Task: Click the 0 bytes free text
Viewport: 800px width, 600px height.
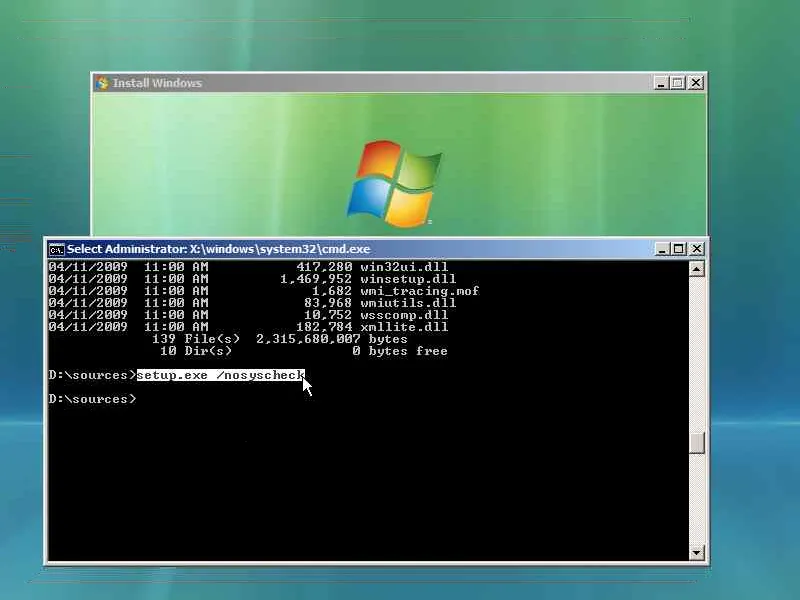Action: (400, 351)
